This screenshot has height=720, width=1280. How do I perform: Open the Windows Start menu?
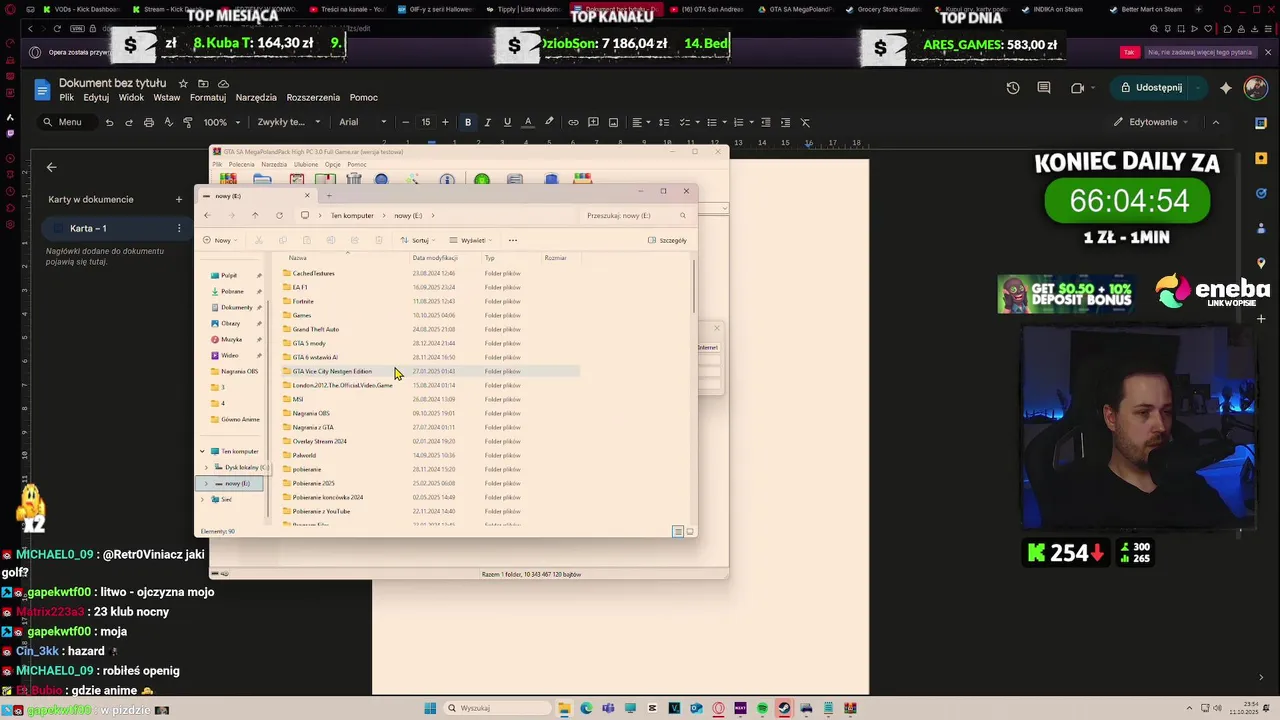click(x=430, y=708)
